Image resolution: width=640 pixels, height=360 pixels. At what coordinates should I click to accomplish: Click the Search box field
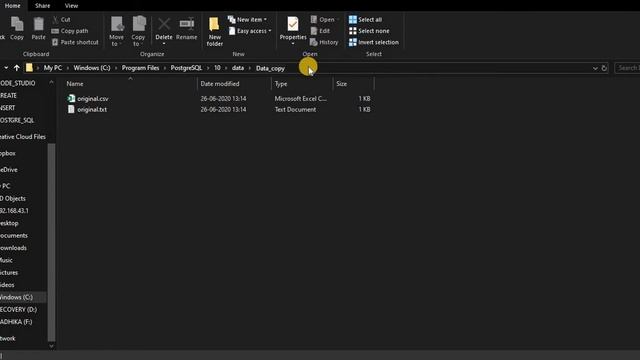point(627,68)
